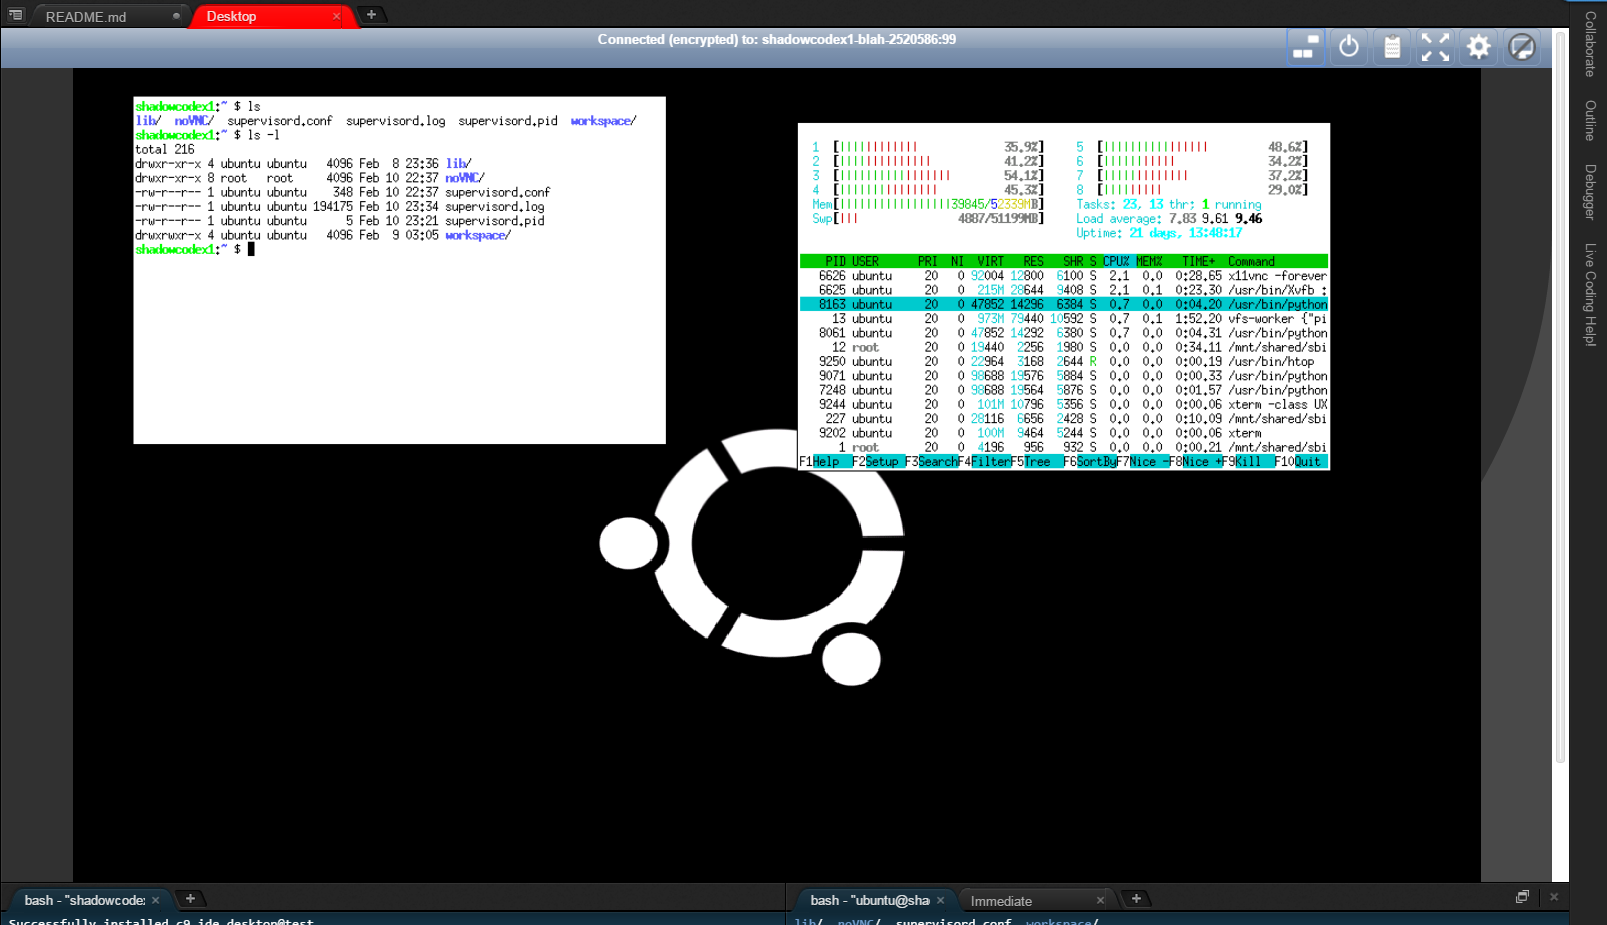Screen dimensions: 1607x925
Task: Click the Uptime line in htop
Action: 1159,233
